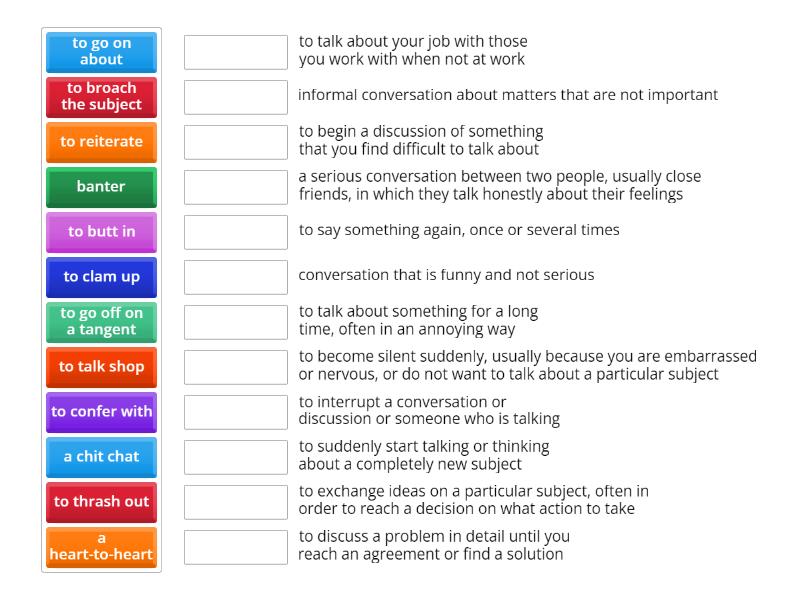Click the 'to go on about' tile
Viewport: 800px width, 600px height.
[x=101, y=52]
